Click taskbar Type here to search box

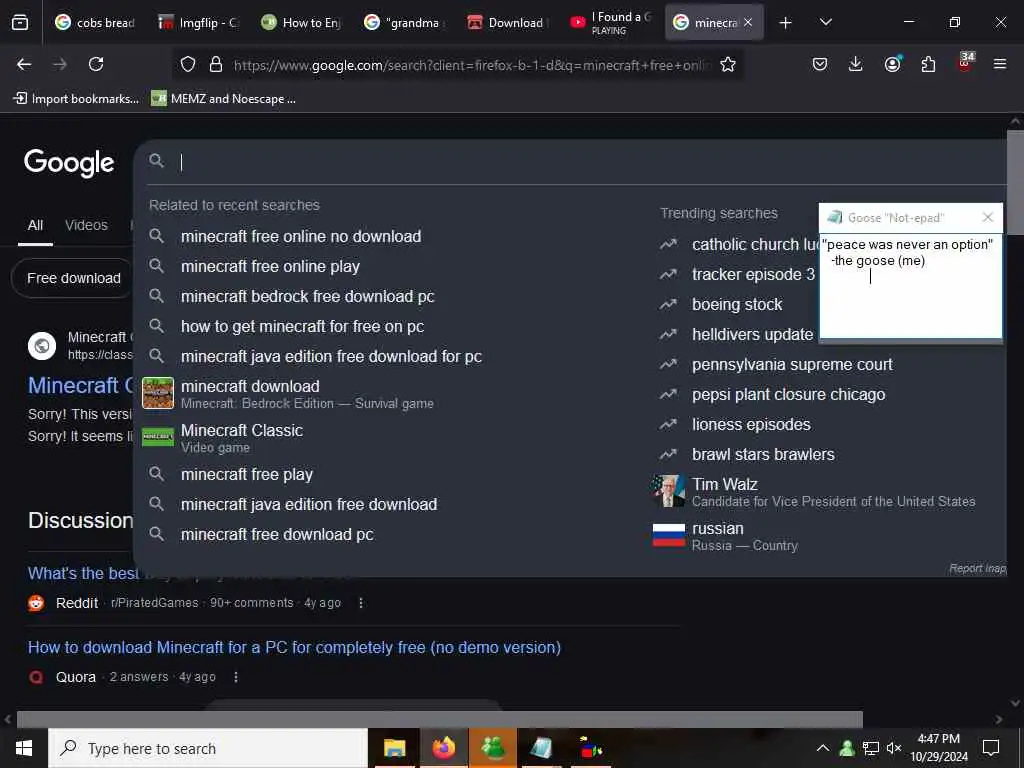coord(208,748)
